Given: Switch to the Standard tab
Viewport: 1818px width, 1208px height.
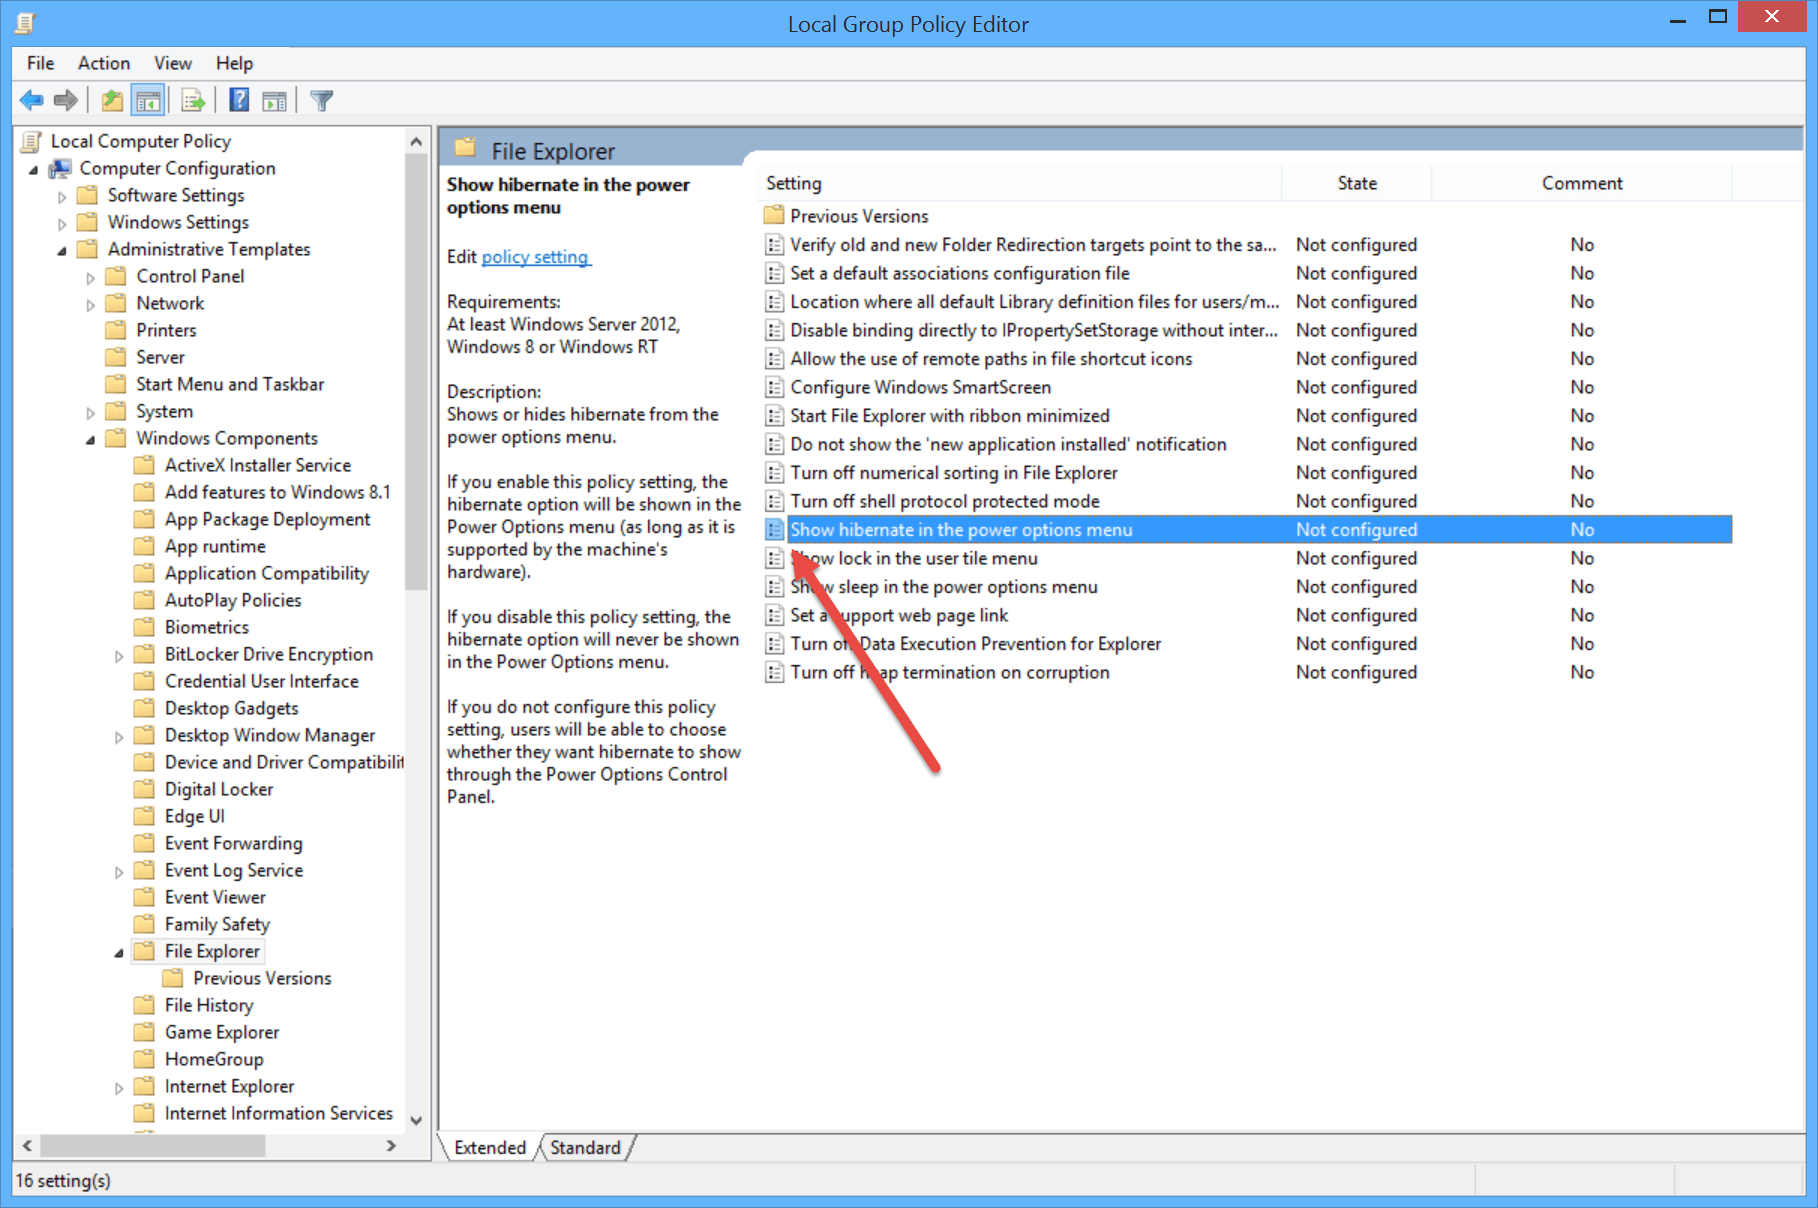Looking at the screenshot, I should pyautogui.click(x=585, y=1148).
